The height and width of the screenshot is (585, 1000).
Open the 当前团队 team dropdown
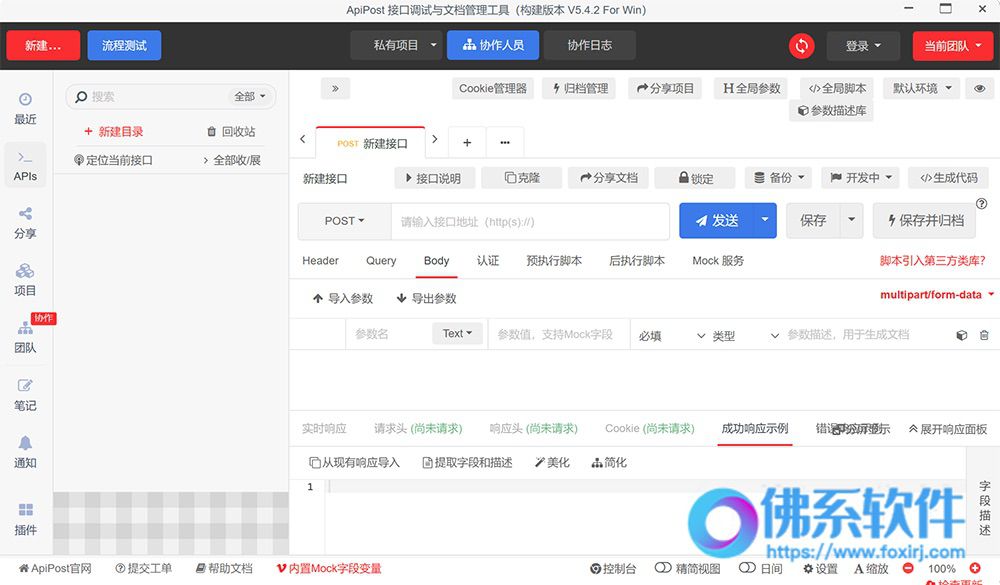click(x=953, y=46)
